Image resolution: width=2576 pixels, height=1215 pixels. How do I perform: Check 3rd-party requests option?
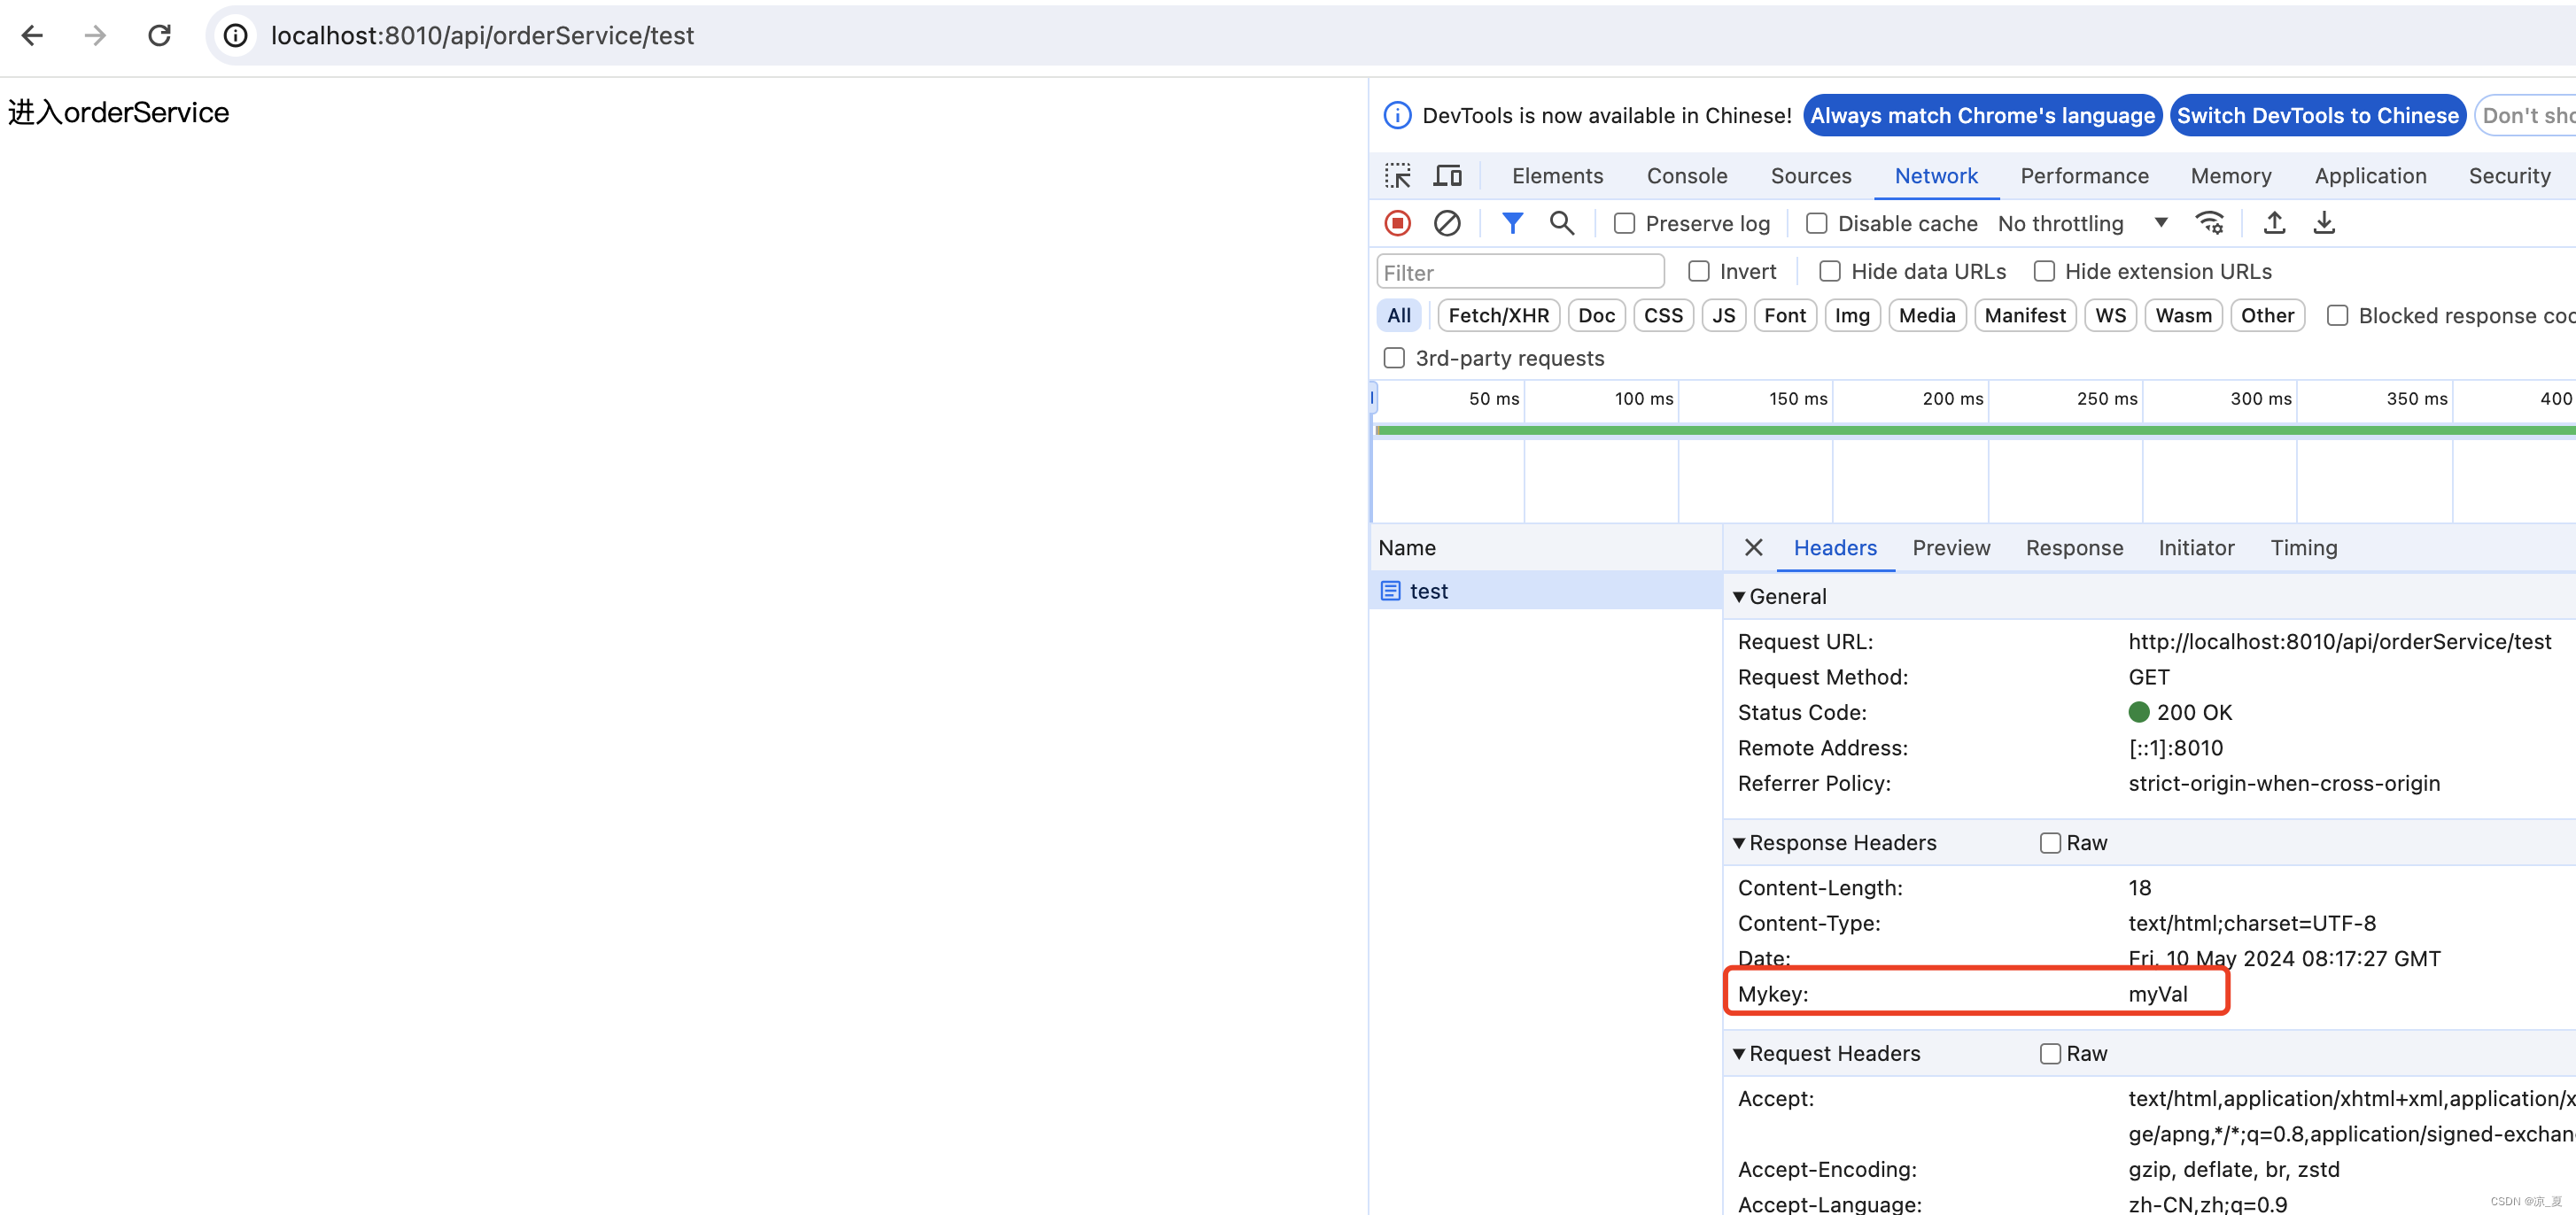1393,358
